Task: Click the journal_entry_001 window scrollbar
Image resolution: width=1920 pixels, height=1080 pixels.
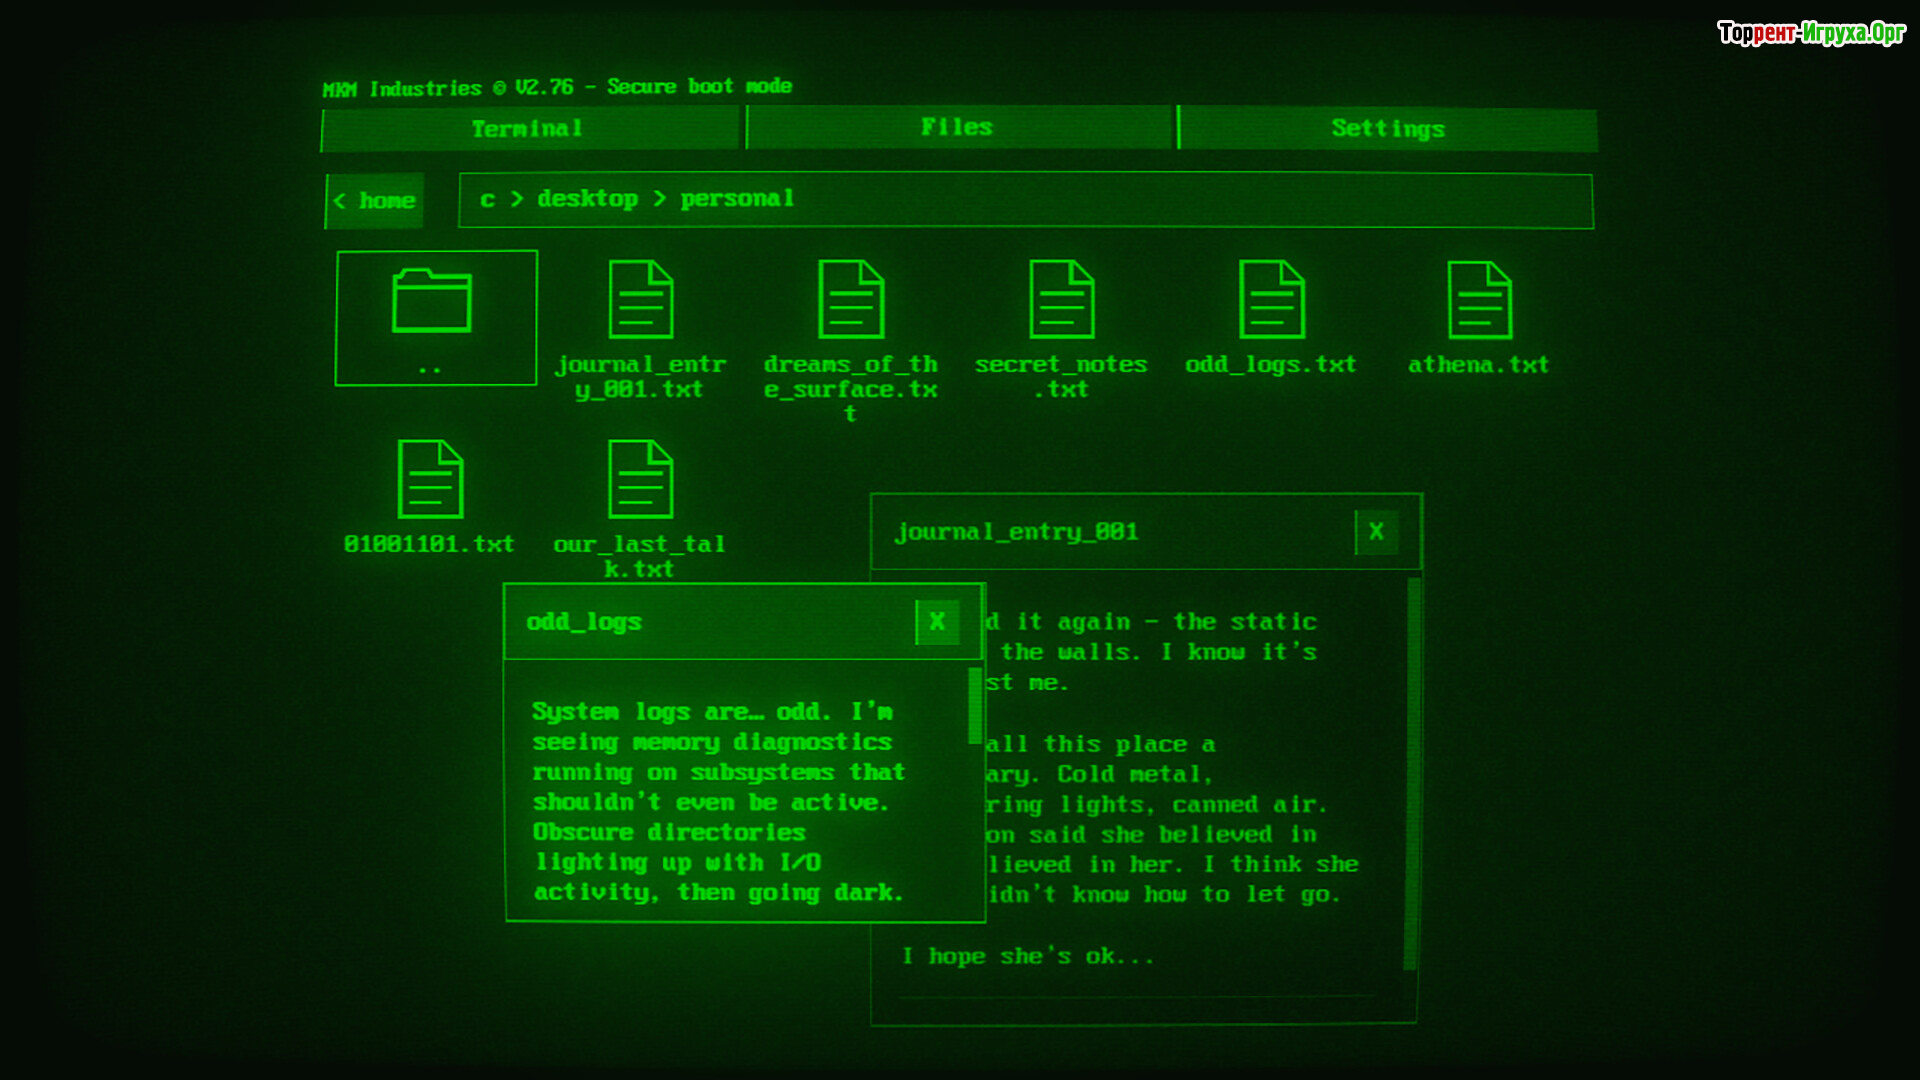Action: (x=1412, y=775)
